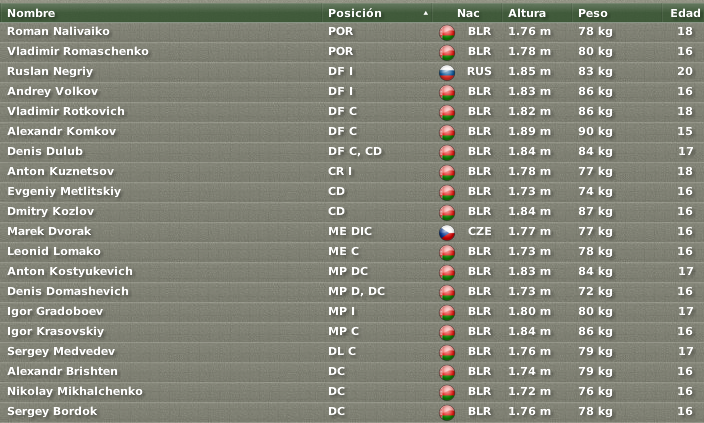Sort the list by Peso header
704x423 pixels.
pos(593,13)
